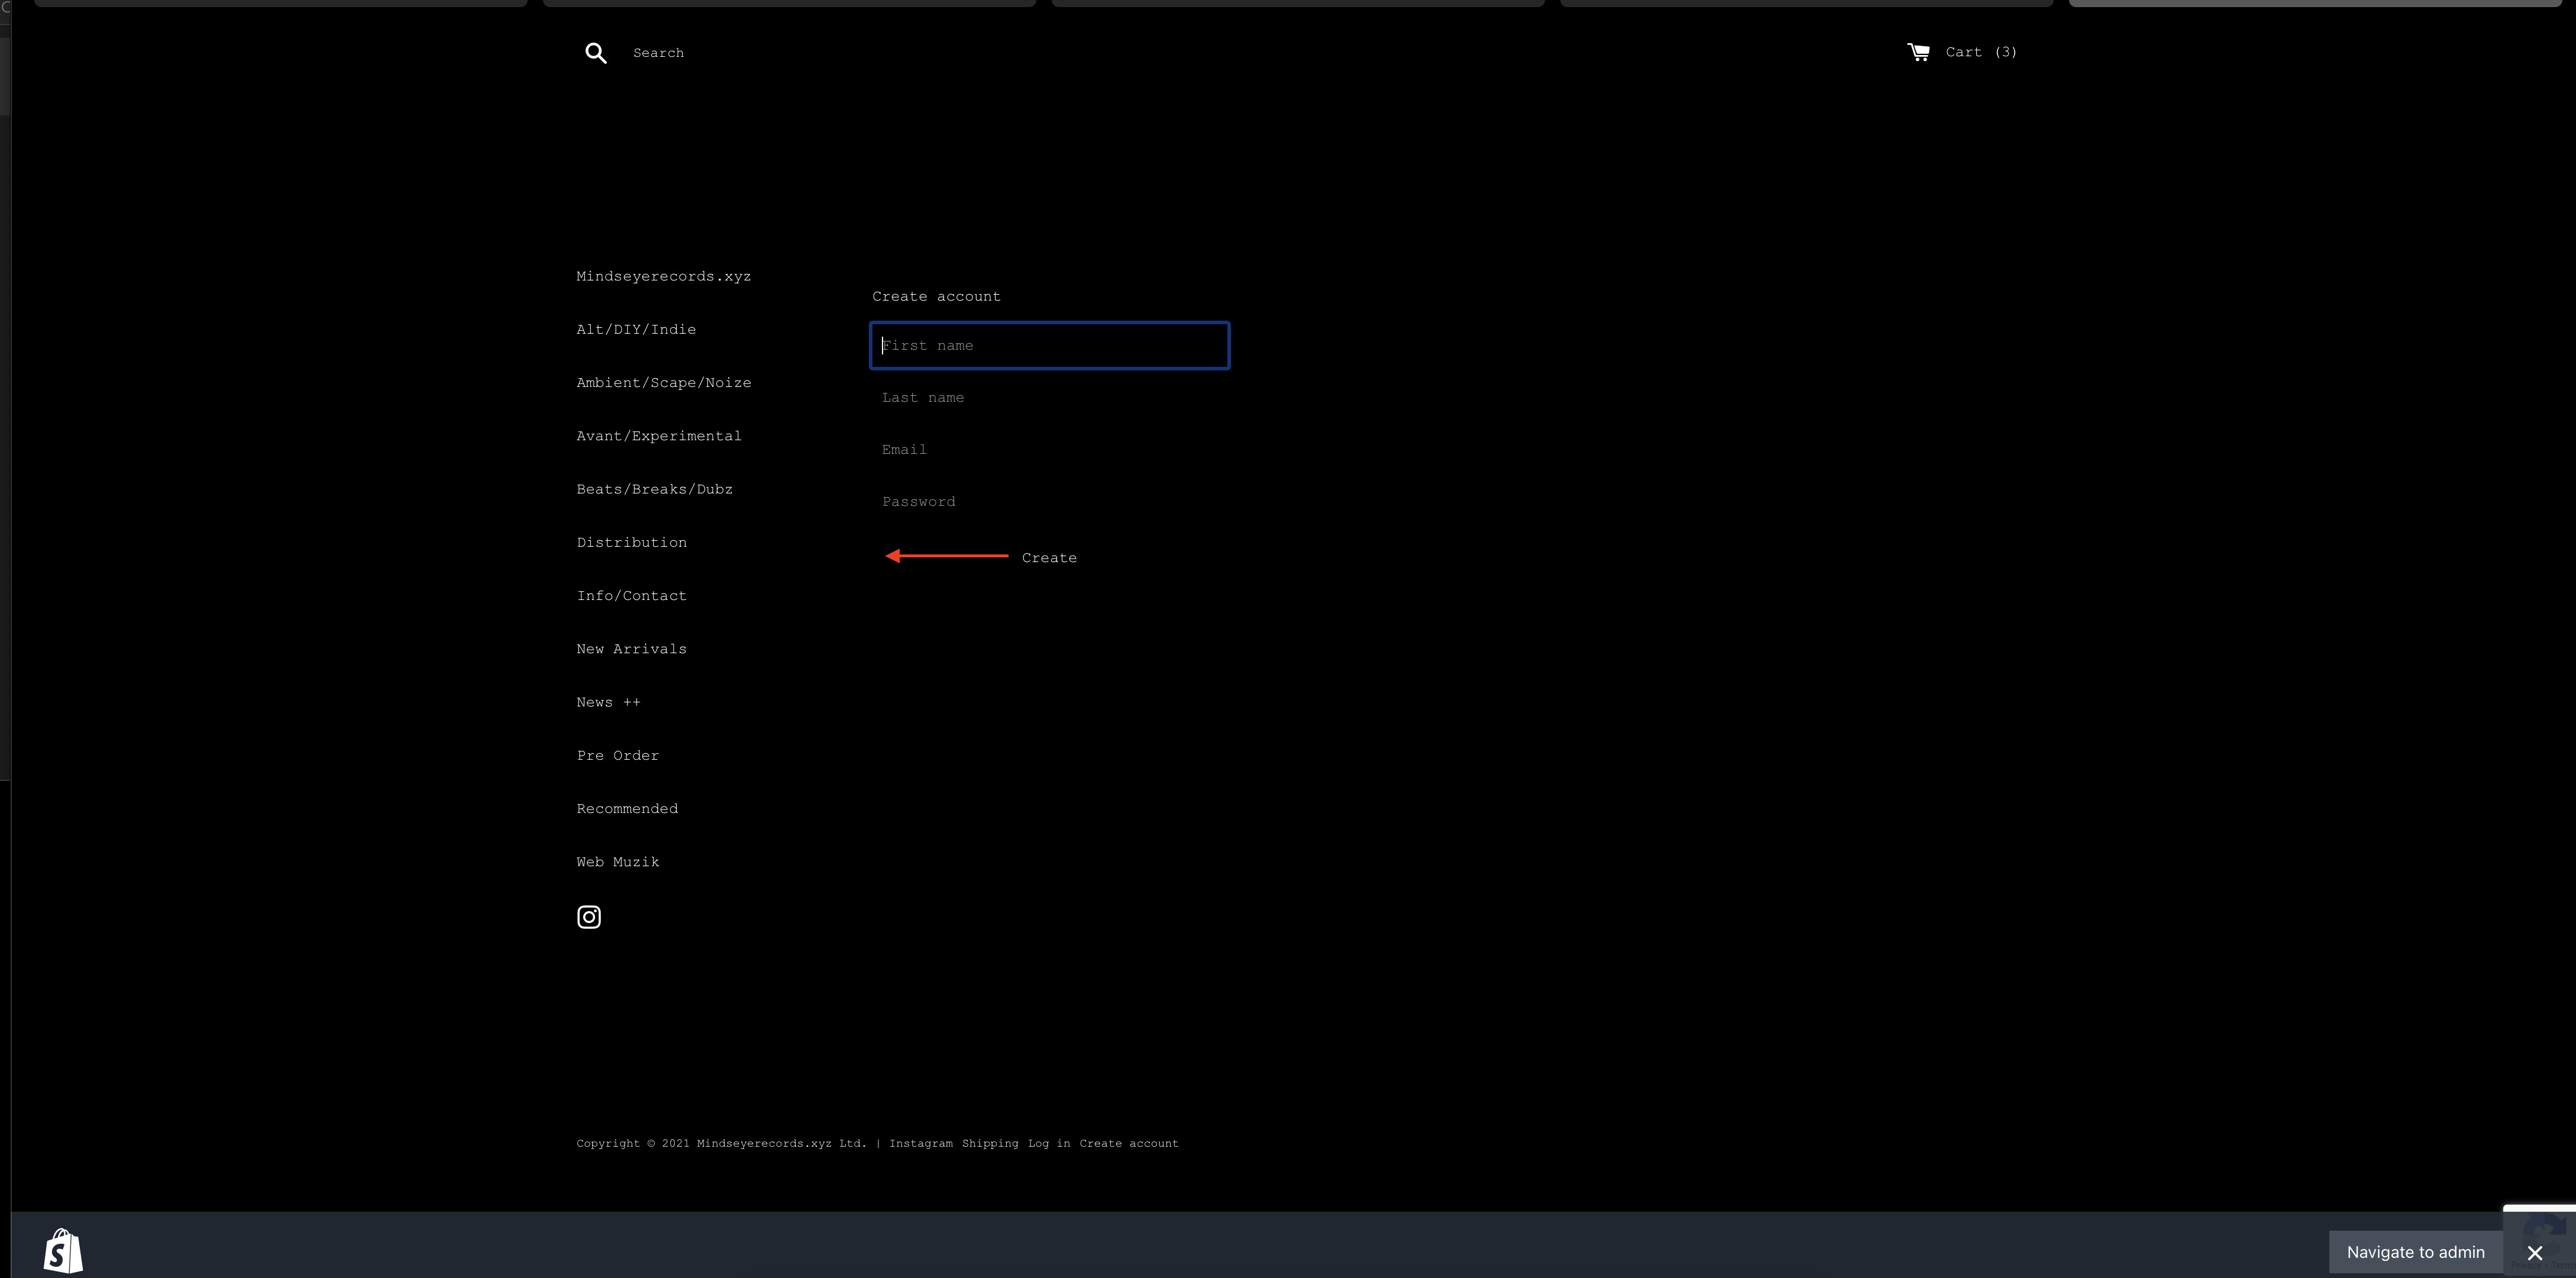Image resolution: width=2576 pixels, height=1278 pixels.
Task: Click the search magnifier icon
Action: (595, 53)
